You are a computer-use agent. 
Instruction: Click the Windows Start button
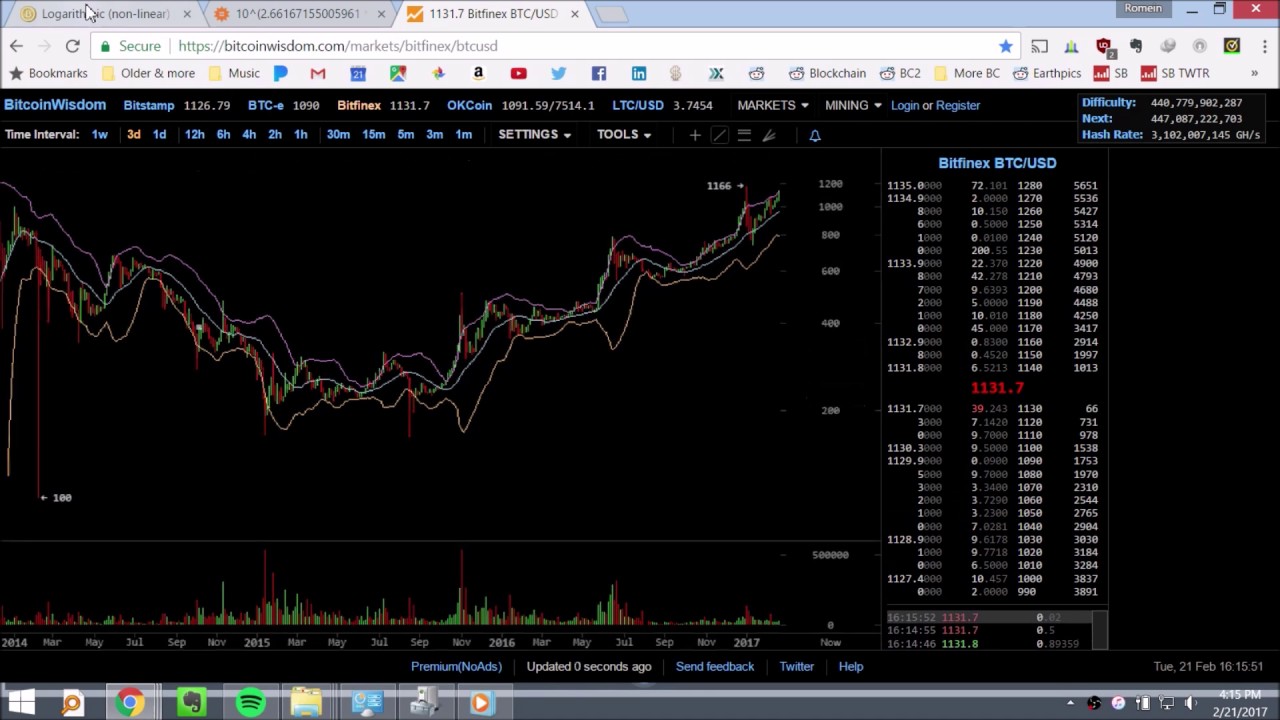[x=21, y=703]
